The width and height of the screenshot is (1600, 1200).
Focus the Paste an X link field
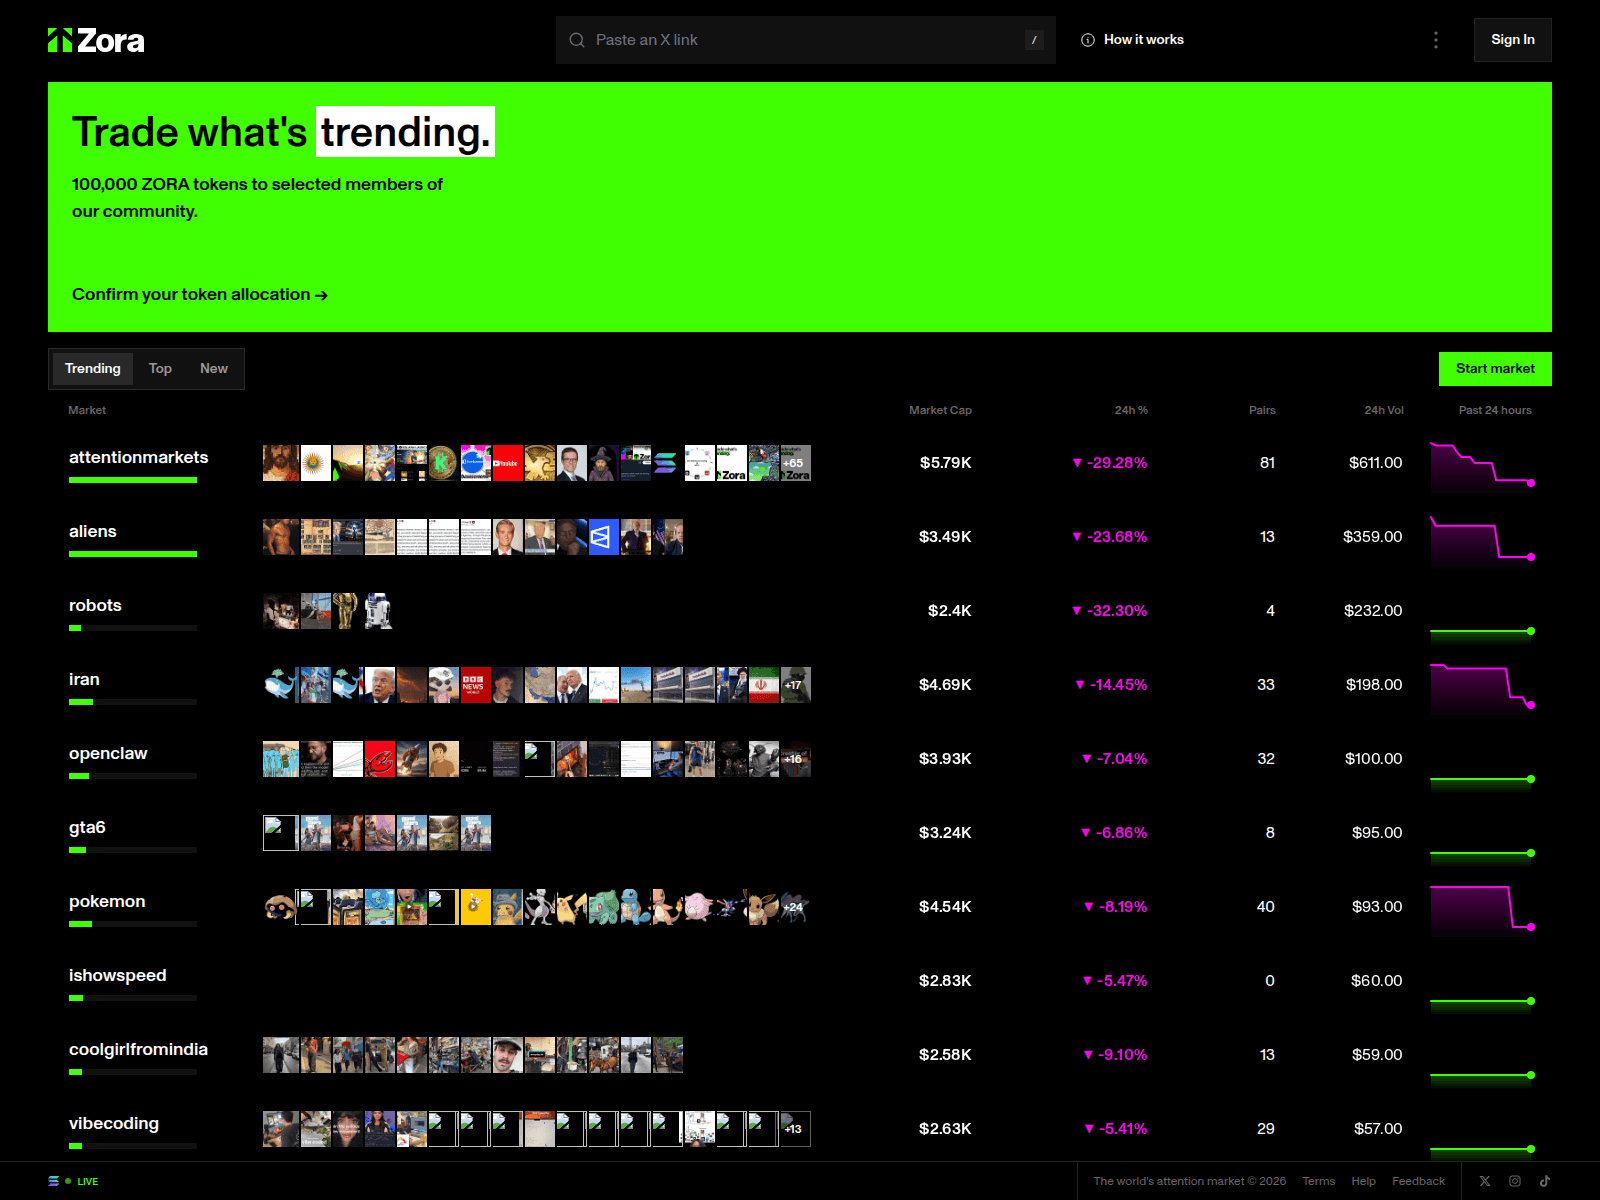pyautogui.click(x=806, y=40)
